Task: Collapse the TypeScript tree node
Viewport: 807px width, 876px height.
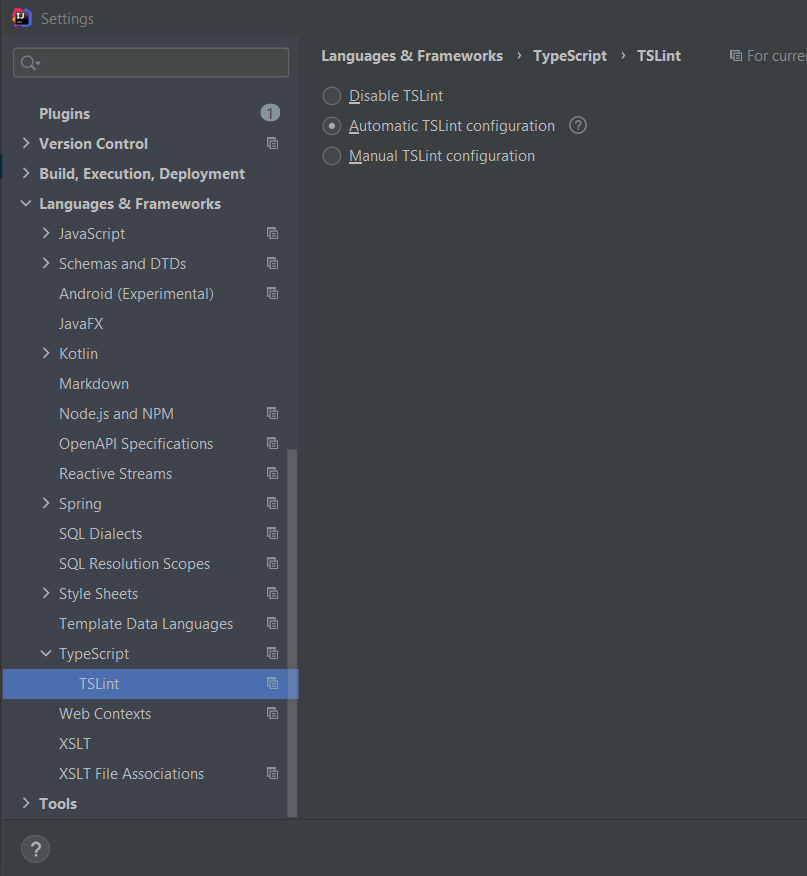Action: click(46, 654)
